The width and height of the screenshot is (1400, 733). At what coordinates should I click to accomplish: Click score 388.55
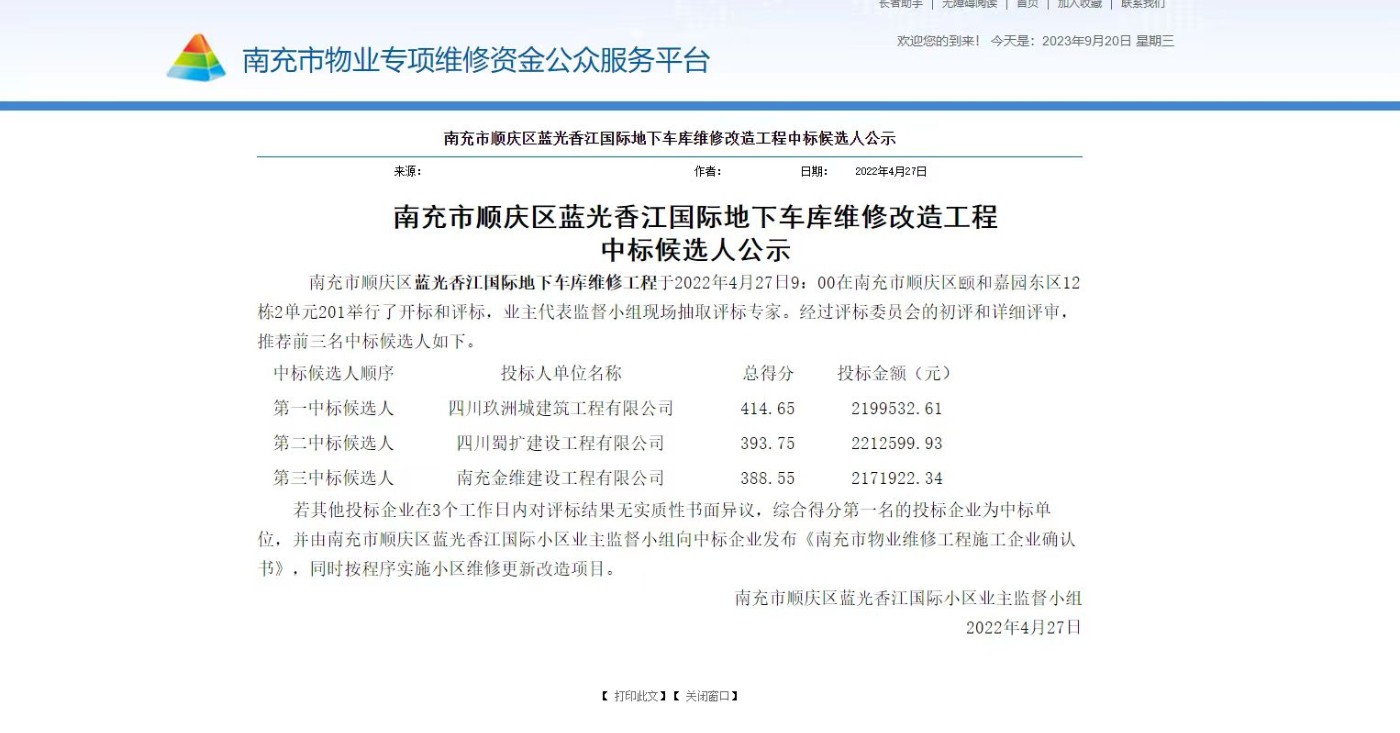coord(768,478)
